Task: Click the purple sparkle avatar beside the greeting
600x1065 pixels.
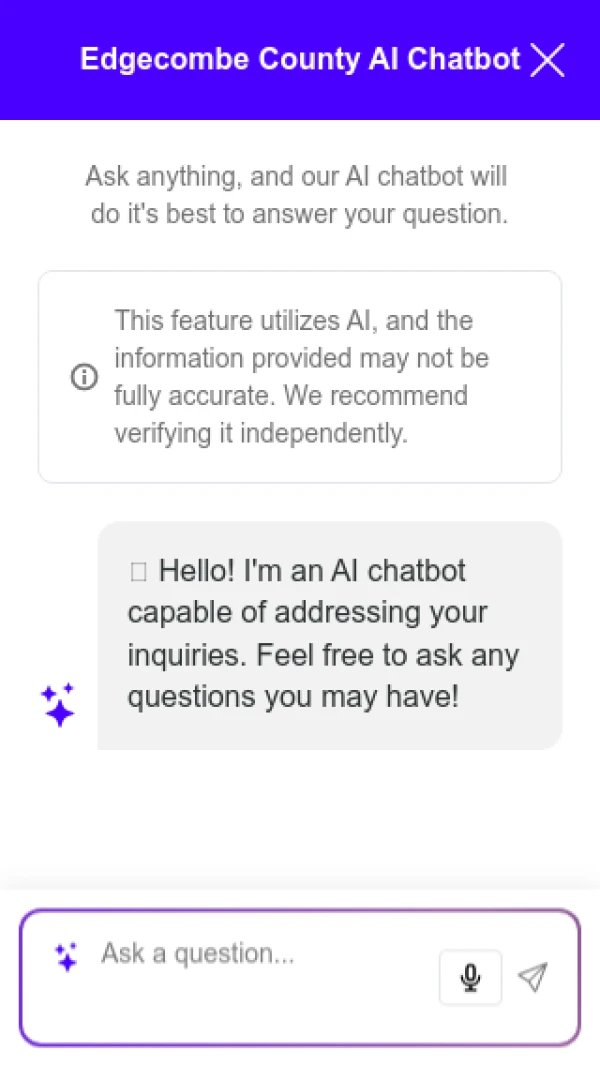Action: (58, 705)
